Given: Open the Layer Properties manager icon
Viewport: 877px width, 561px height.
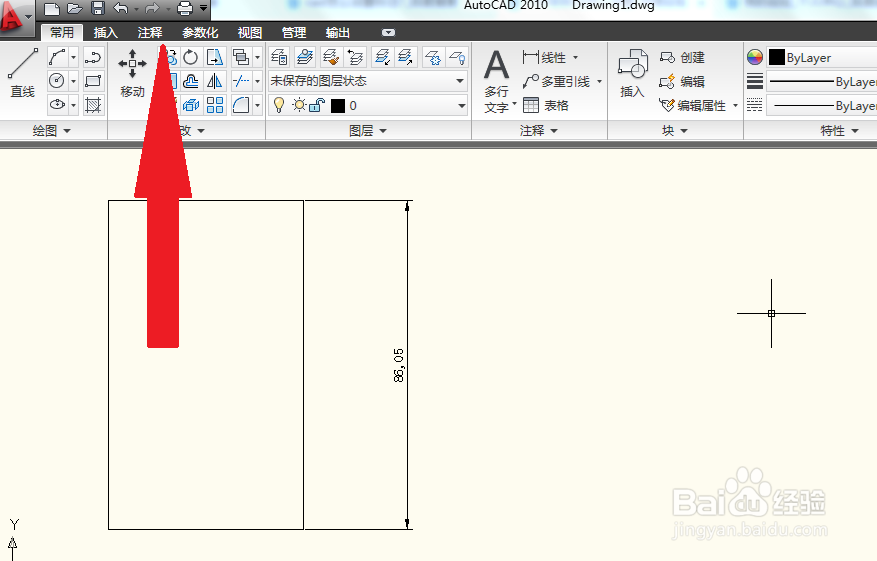Looking at the screenshot, I should point(279,57).
